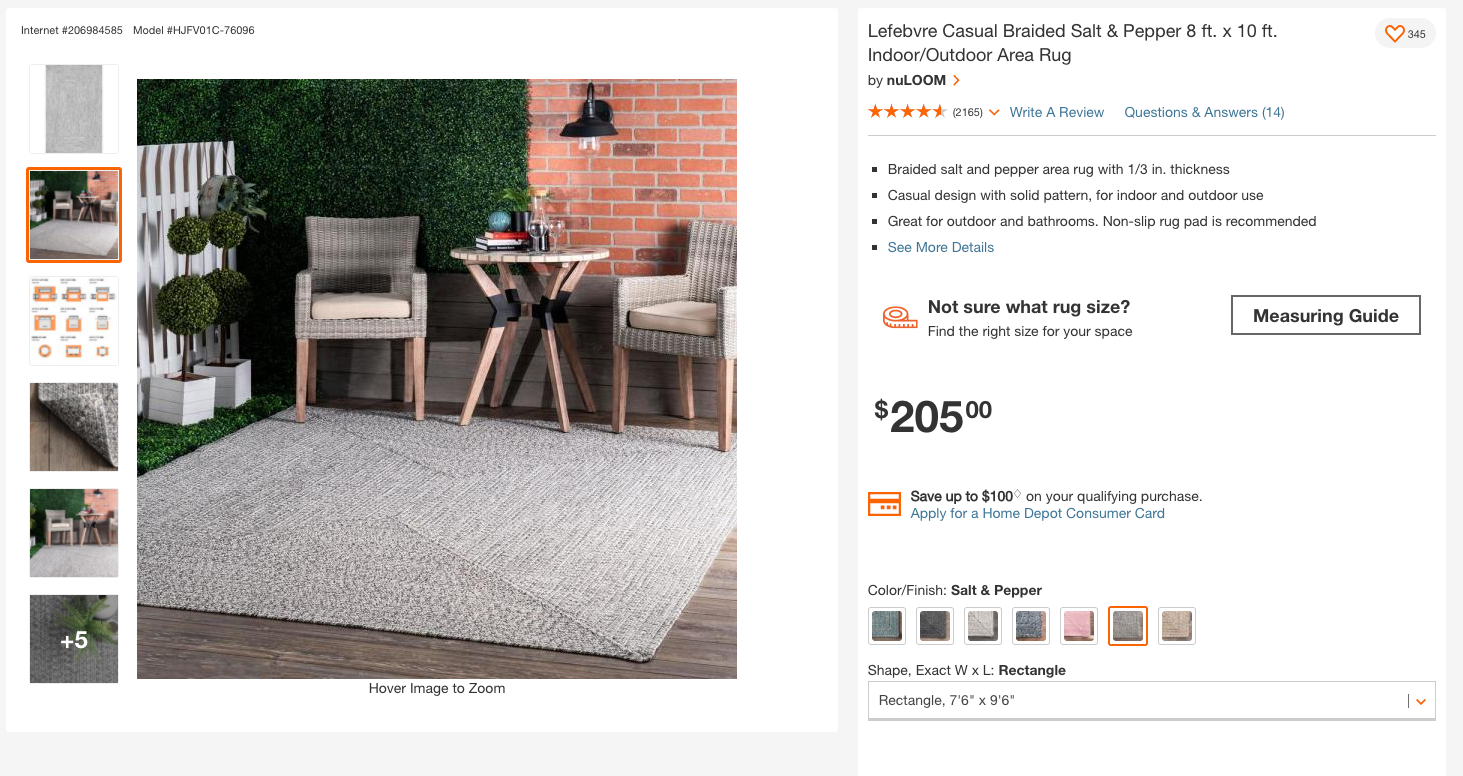Select the pink color swatch

(x=1079, y=626)
